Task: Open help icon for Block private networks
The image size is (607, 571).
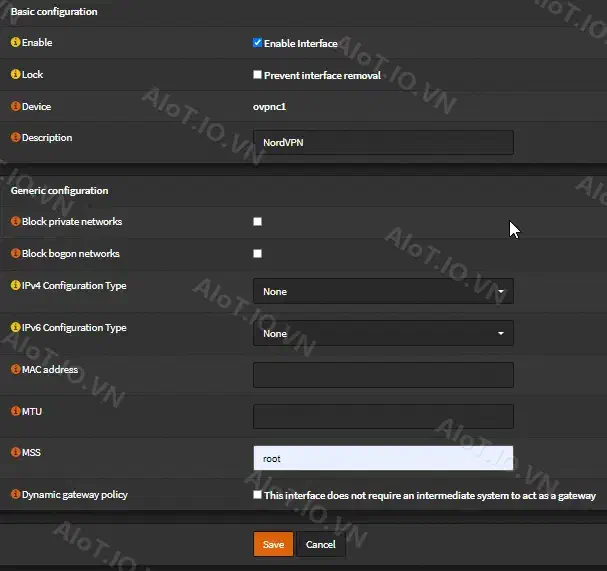Action: (15, 221)
